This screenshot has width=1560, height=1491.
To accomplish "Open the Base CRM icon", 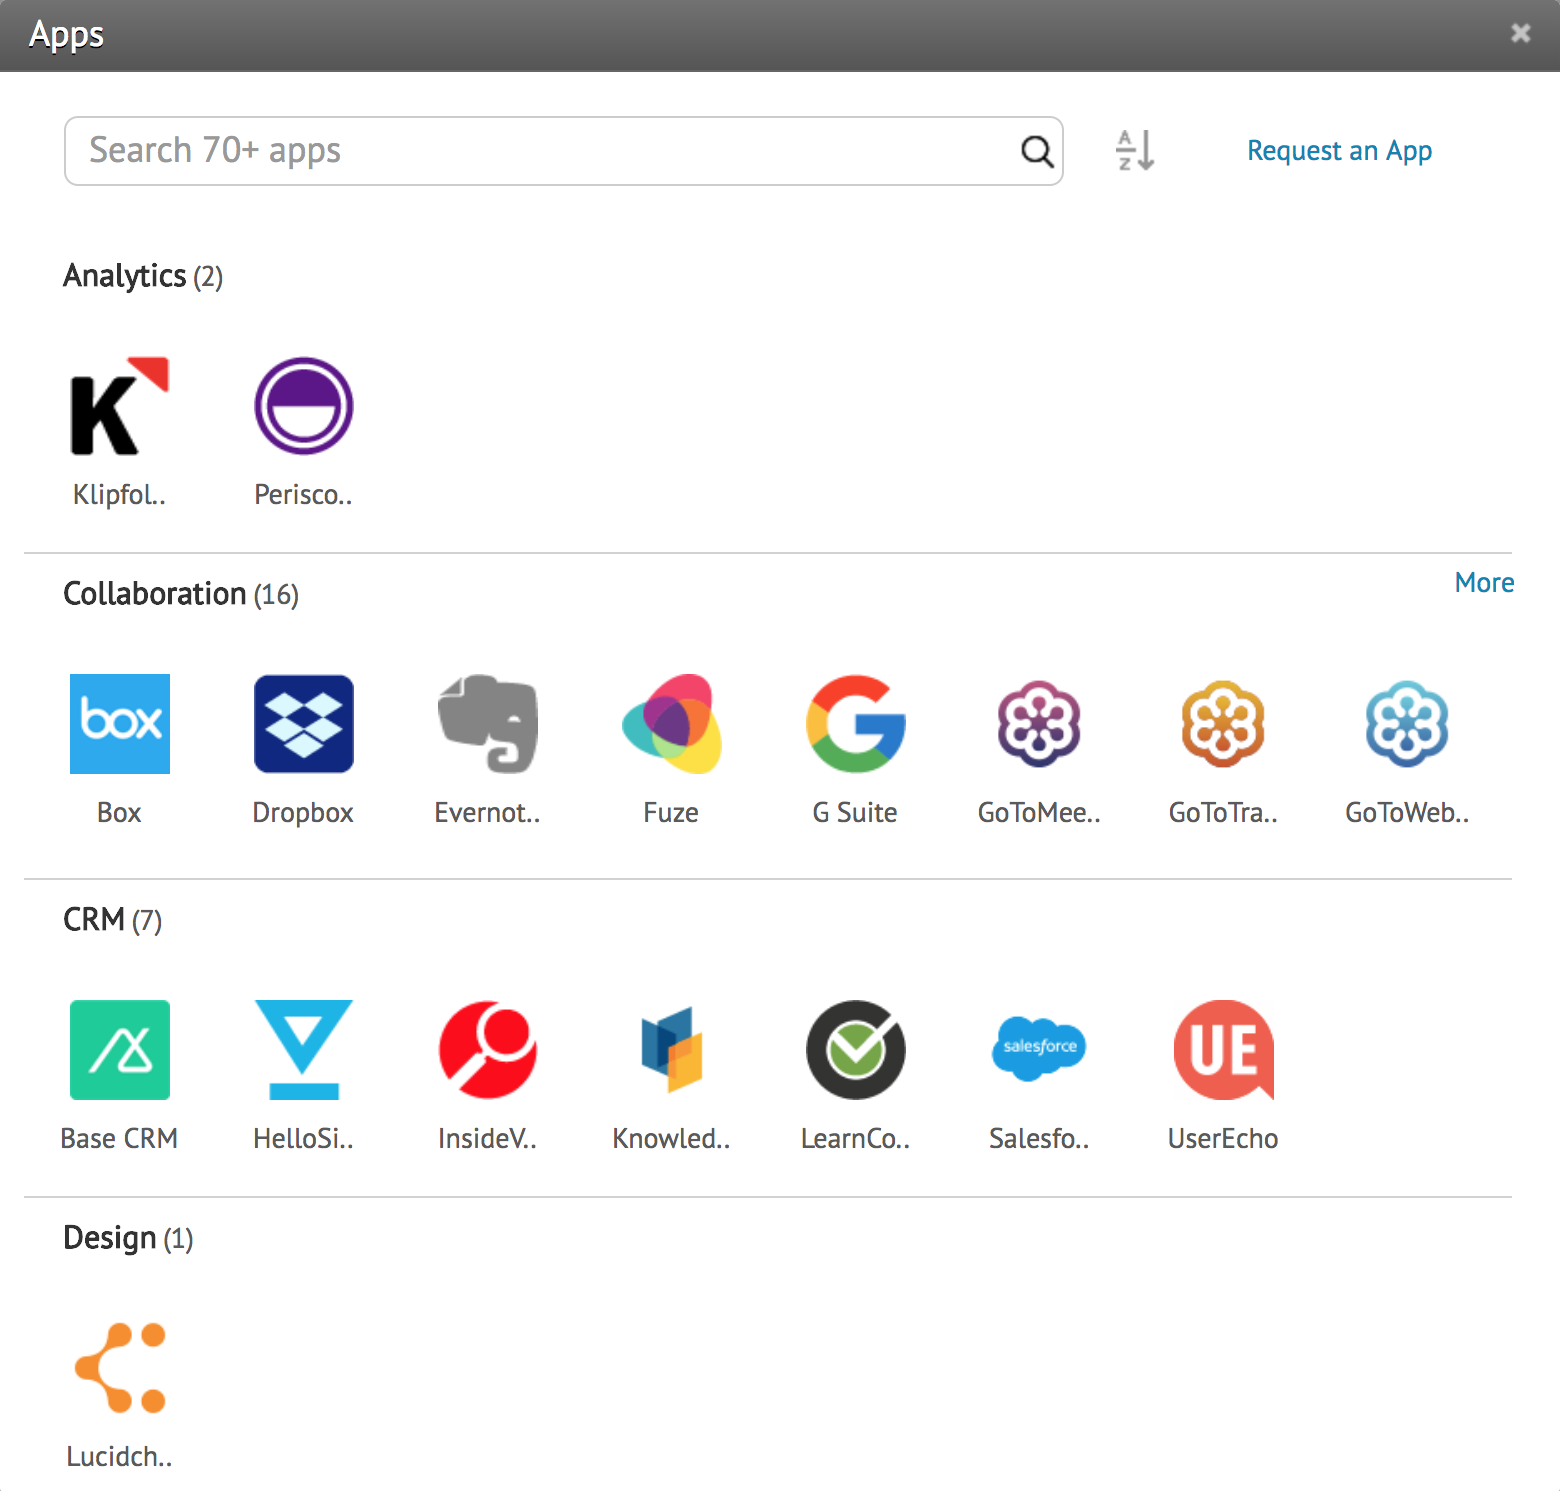I will point(120,1050).
